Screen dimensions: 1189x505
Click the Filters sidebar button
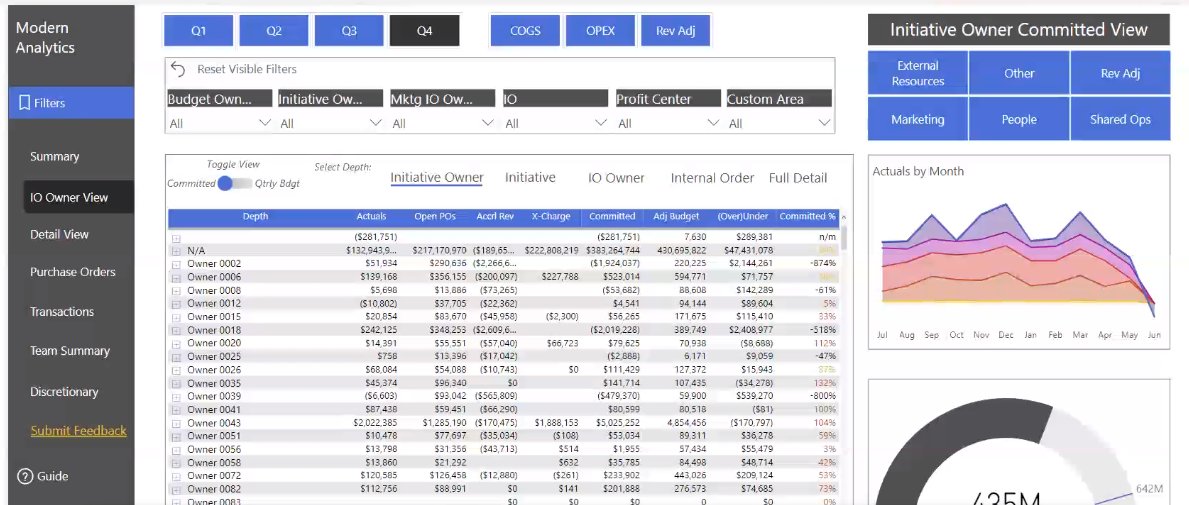click(x=71, y=102)
